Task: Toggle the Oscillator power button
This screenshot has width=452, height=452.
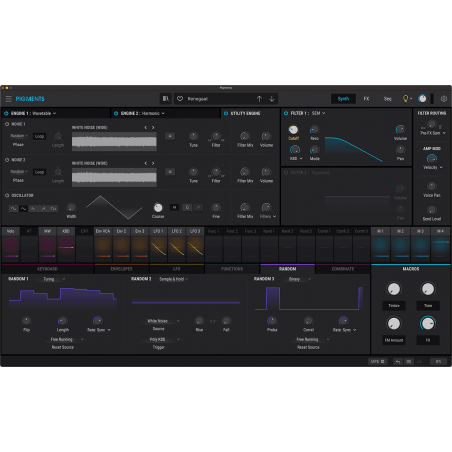Action: (x=7, y=196)
